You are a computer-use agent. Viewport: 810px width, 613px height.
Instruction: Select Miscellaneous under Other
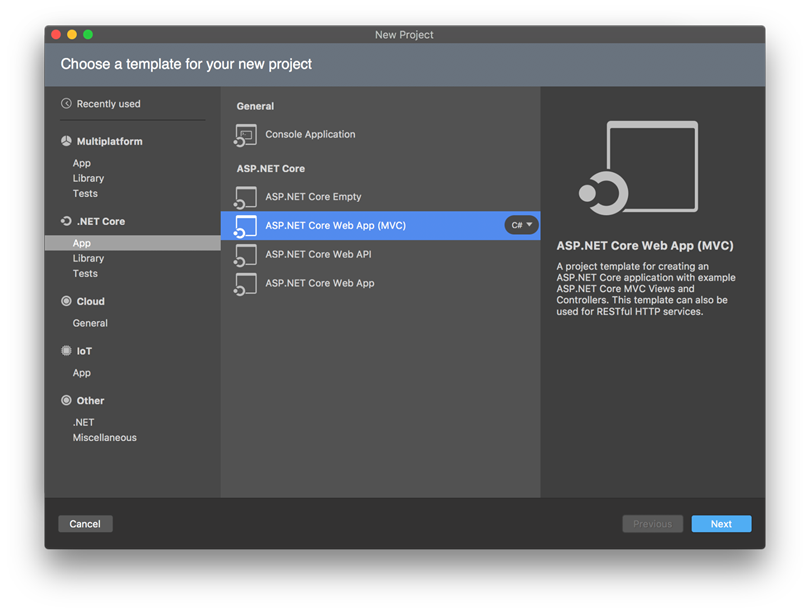pyautogui.click(x=105, y=437)
